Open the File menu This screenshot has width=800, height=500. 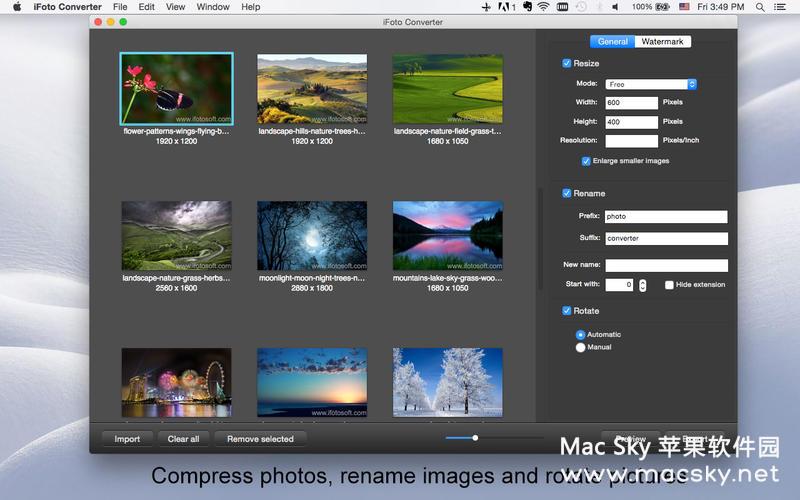pyautogui.click(x=120, y=7)
